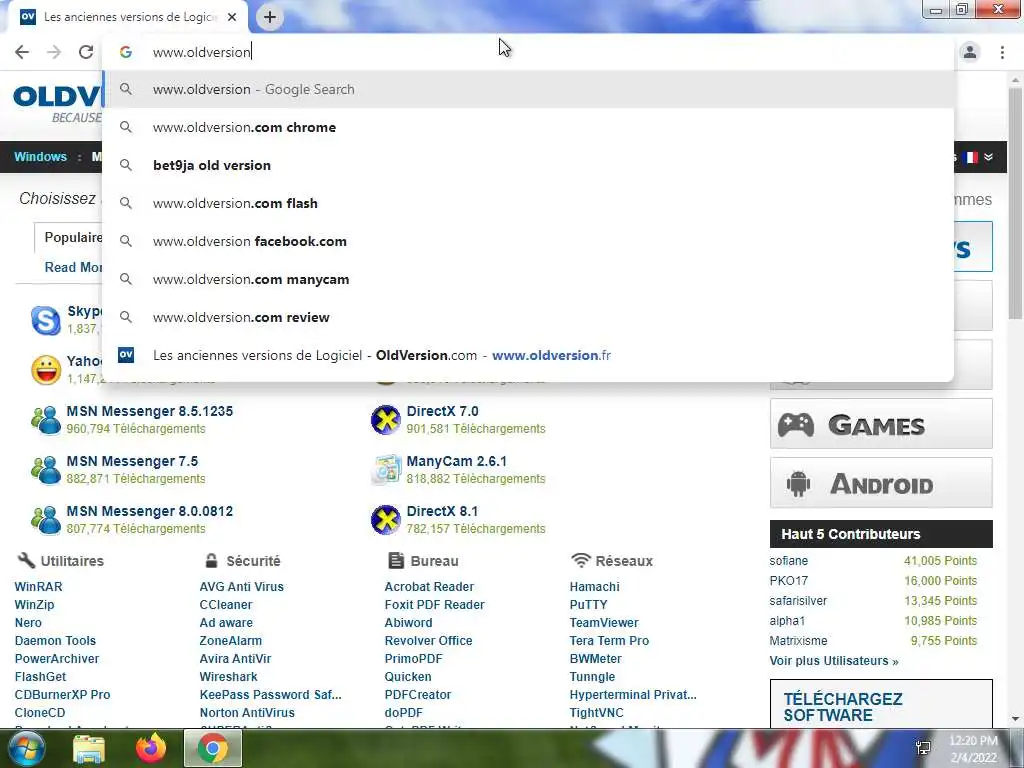
Task: Click the Sécurité padlock icon
Action: (x=211, y=560)
